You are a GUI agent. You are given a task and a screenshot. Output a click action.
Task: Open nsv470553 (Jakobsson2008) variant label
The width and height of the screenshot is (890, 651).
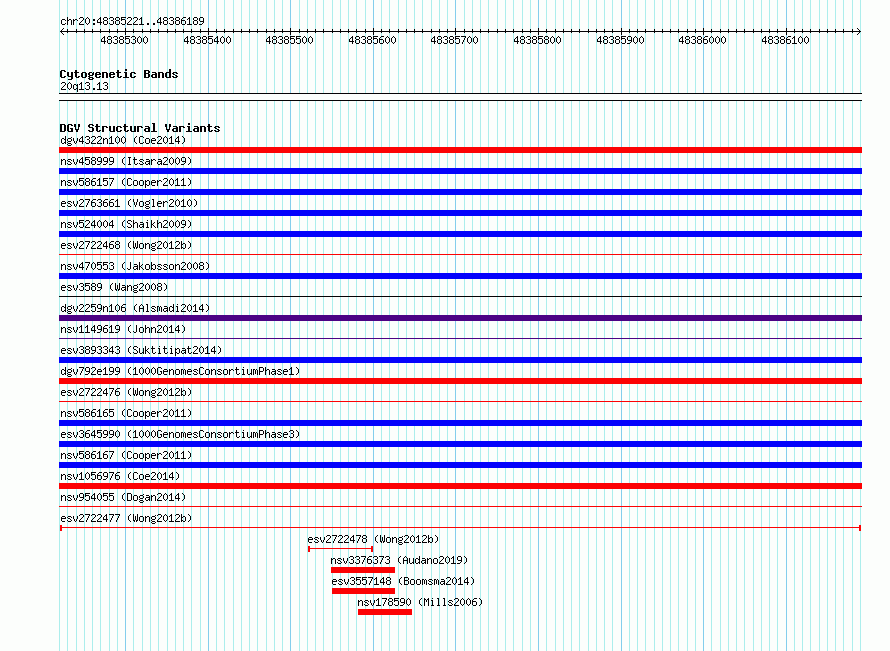coord(135,266)
